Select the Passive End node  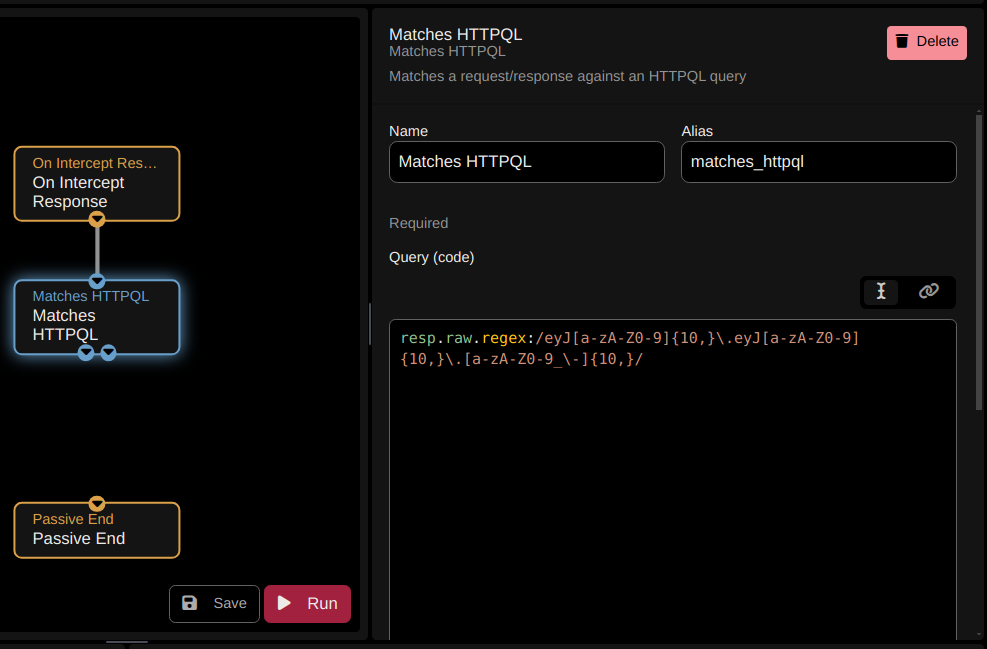[x=97, y=530]
